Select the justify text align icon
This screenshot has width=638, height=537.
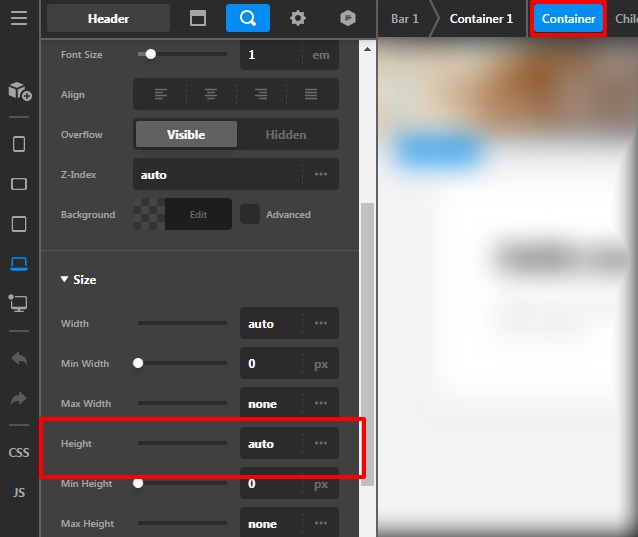point(311,95)
